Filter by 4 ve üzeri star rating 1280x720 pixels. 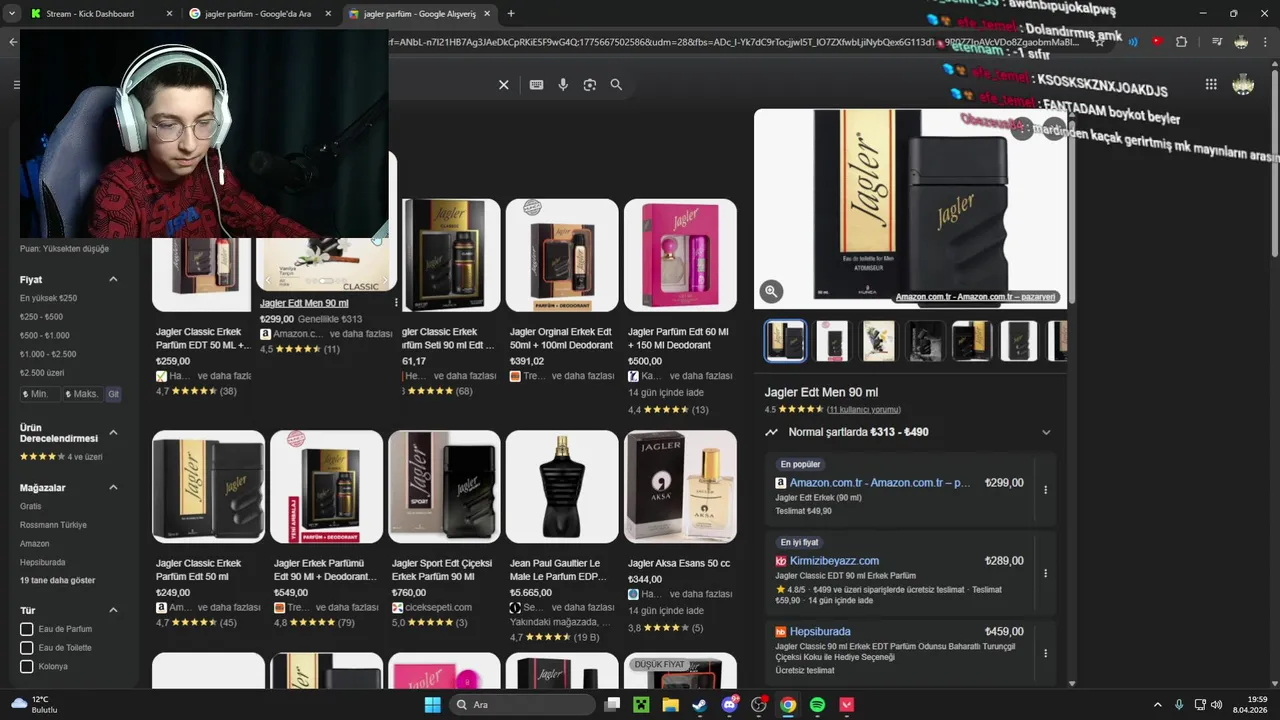61,457
